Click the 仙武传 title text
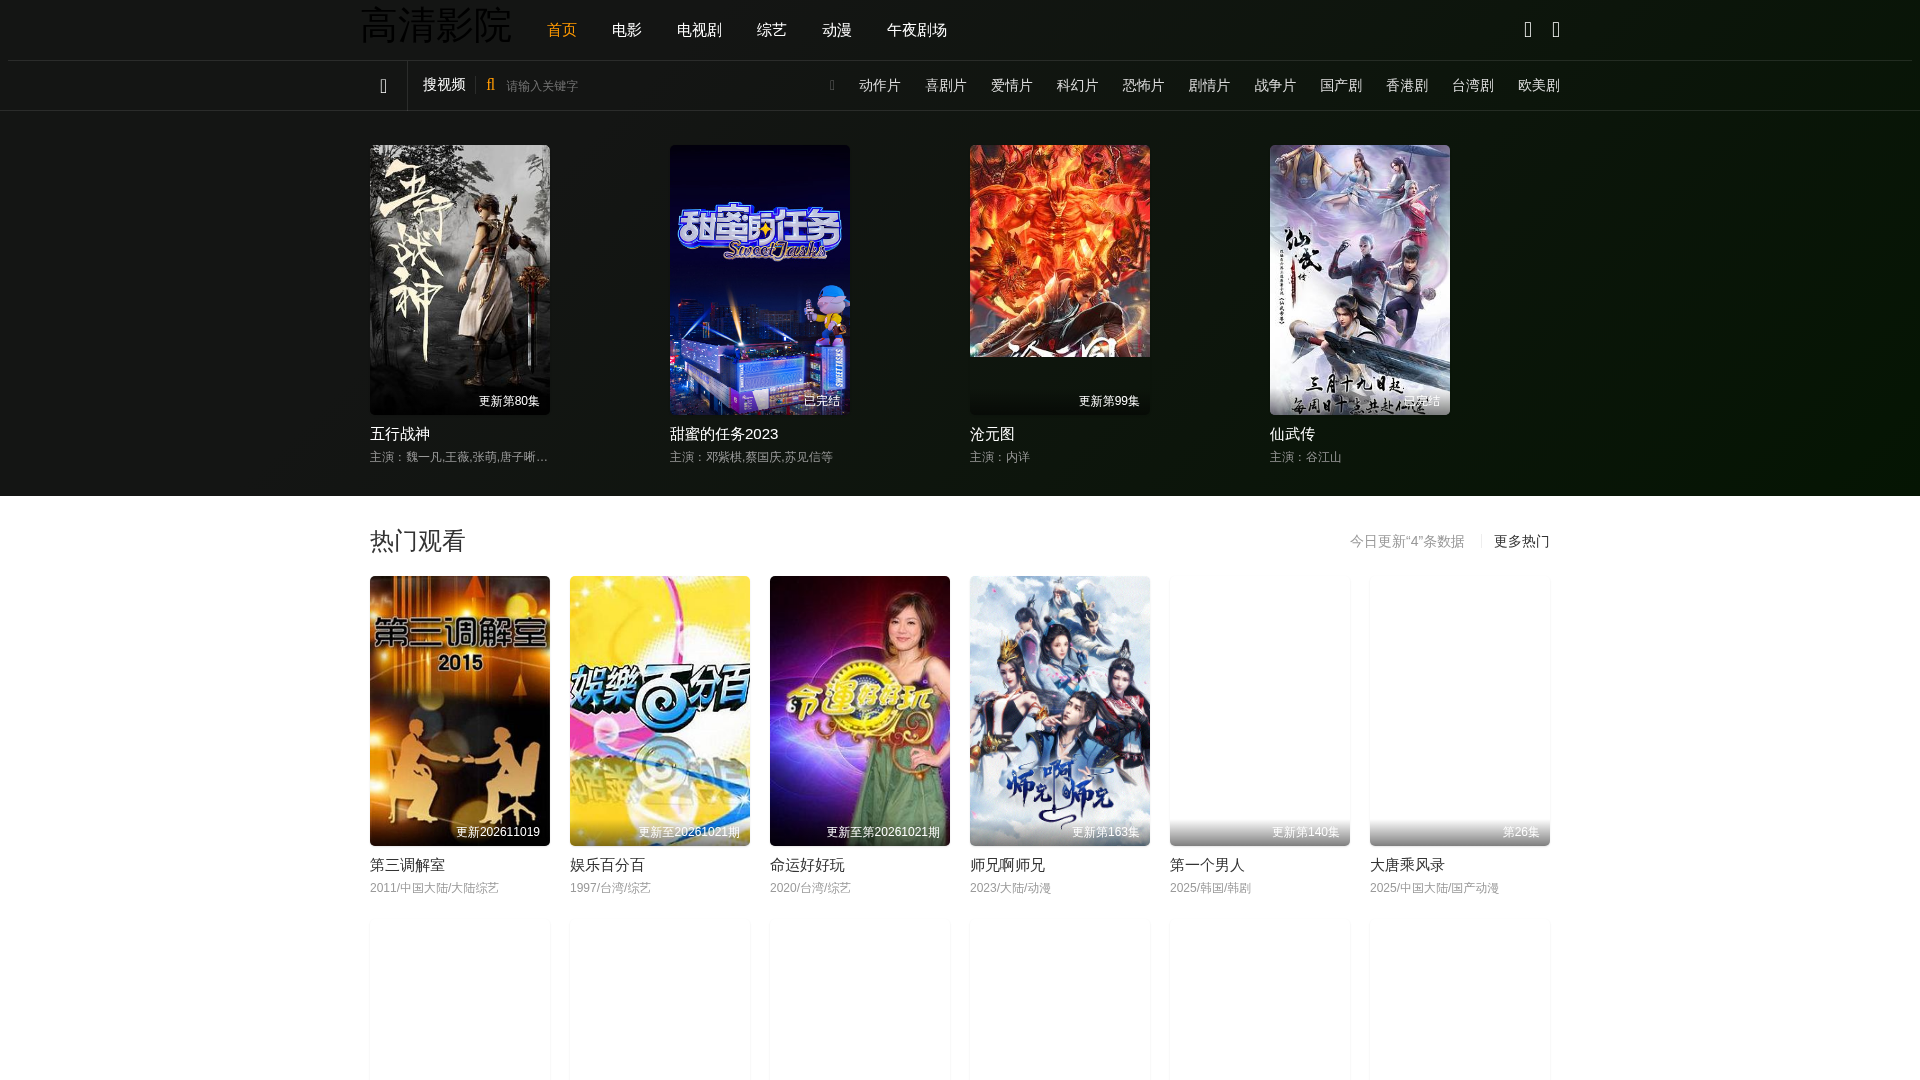Viewport: 1920px width, 1080px height. [1292, 434]
